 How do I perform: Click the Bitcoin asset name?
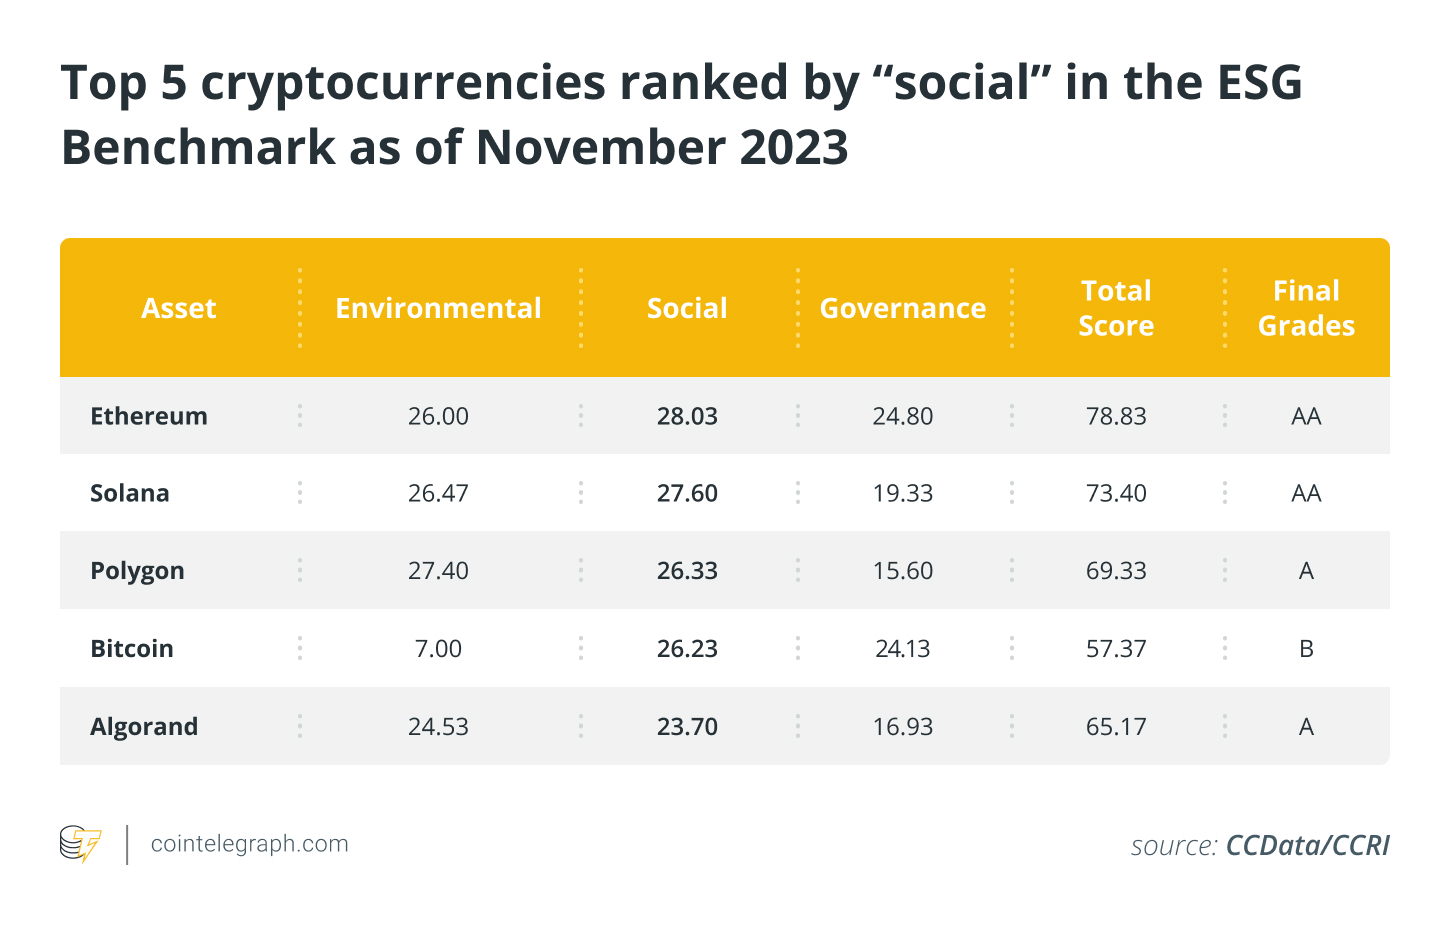click(x=132, y=649)
